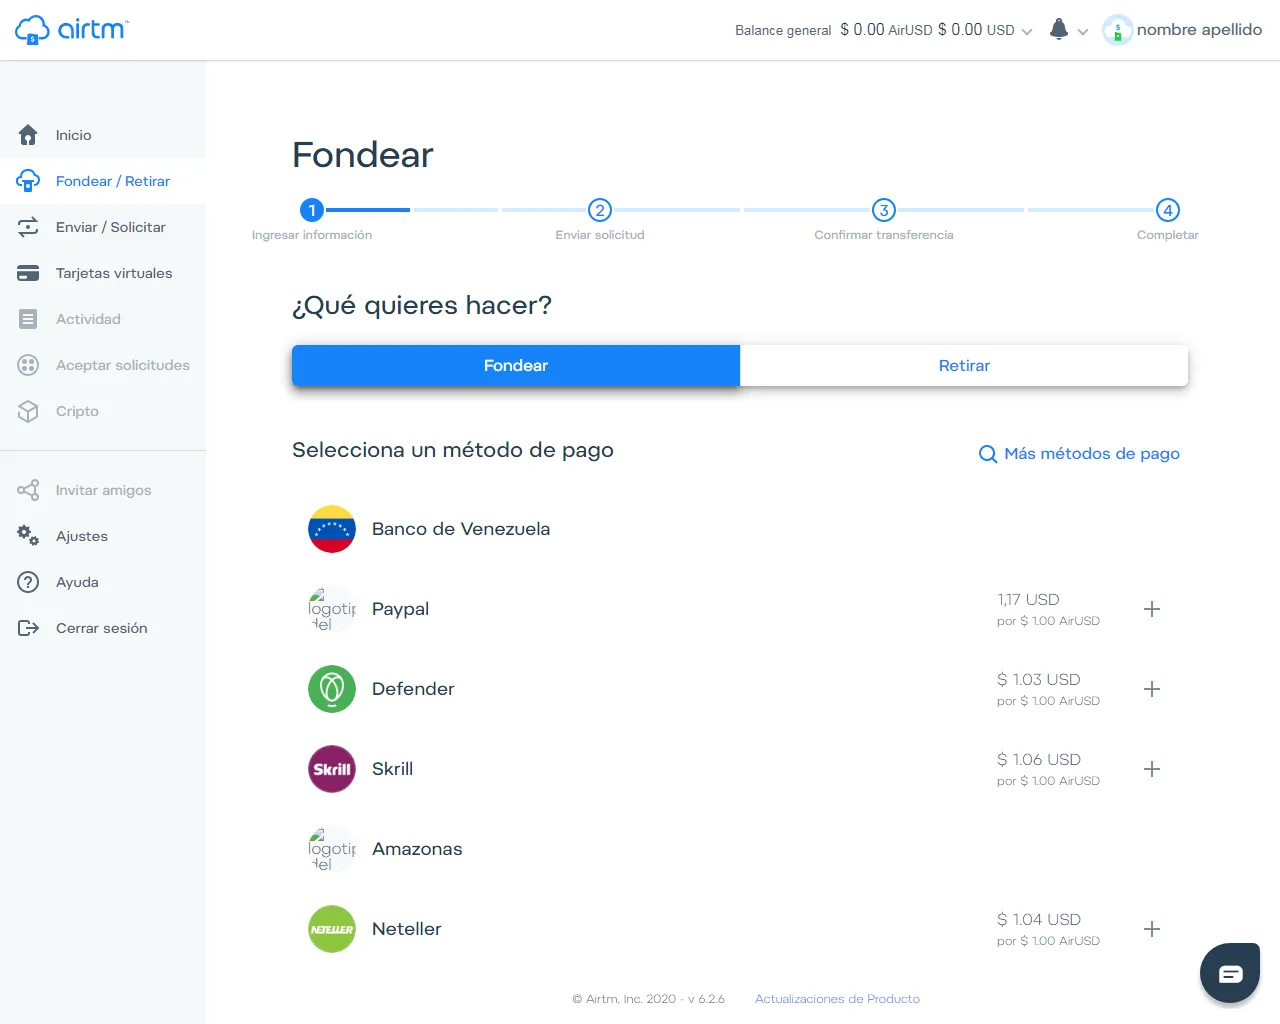This screenshot has height=1024, width=1280.
Task: Click the Actividad list icon
Action: tap(28, 319)
